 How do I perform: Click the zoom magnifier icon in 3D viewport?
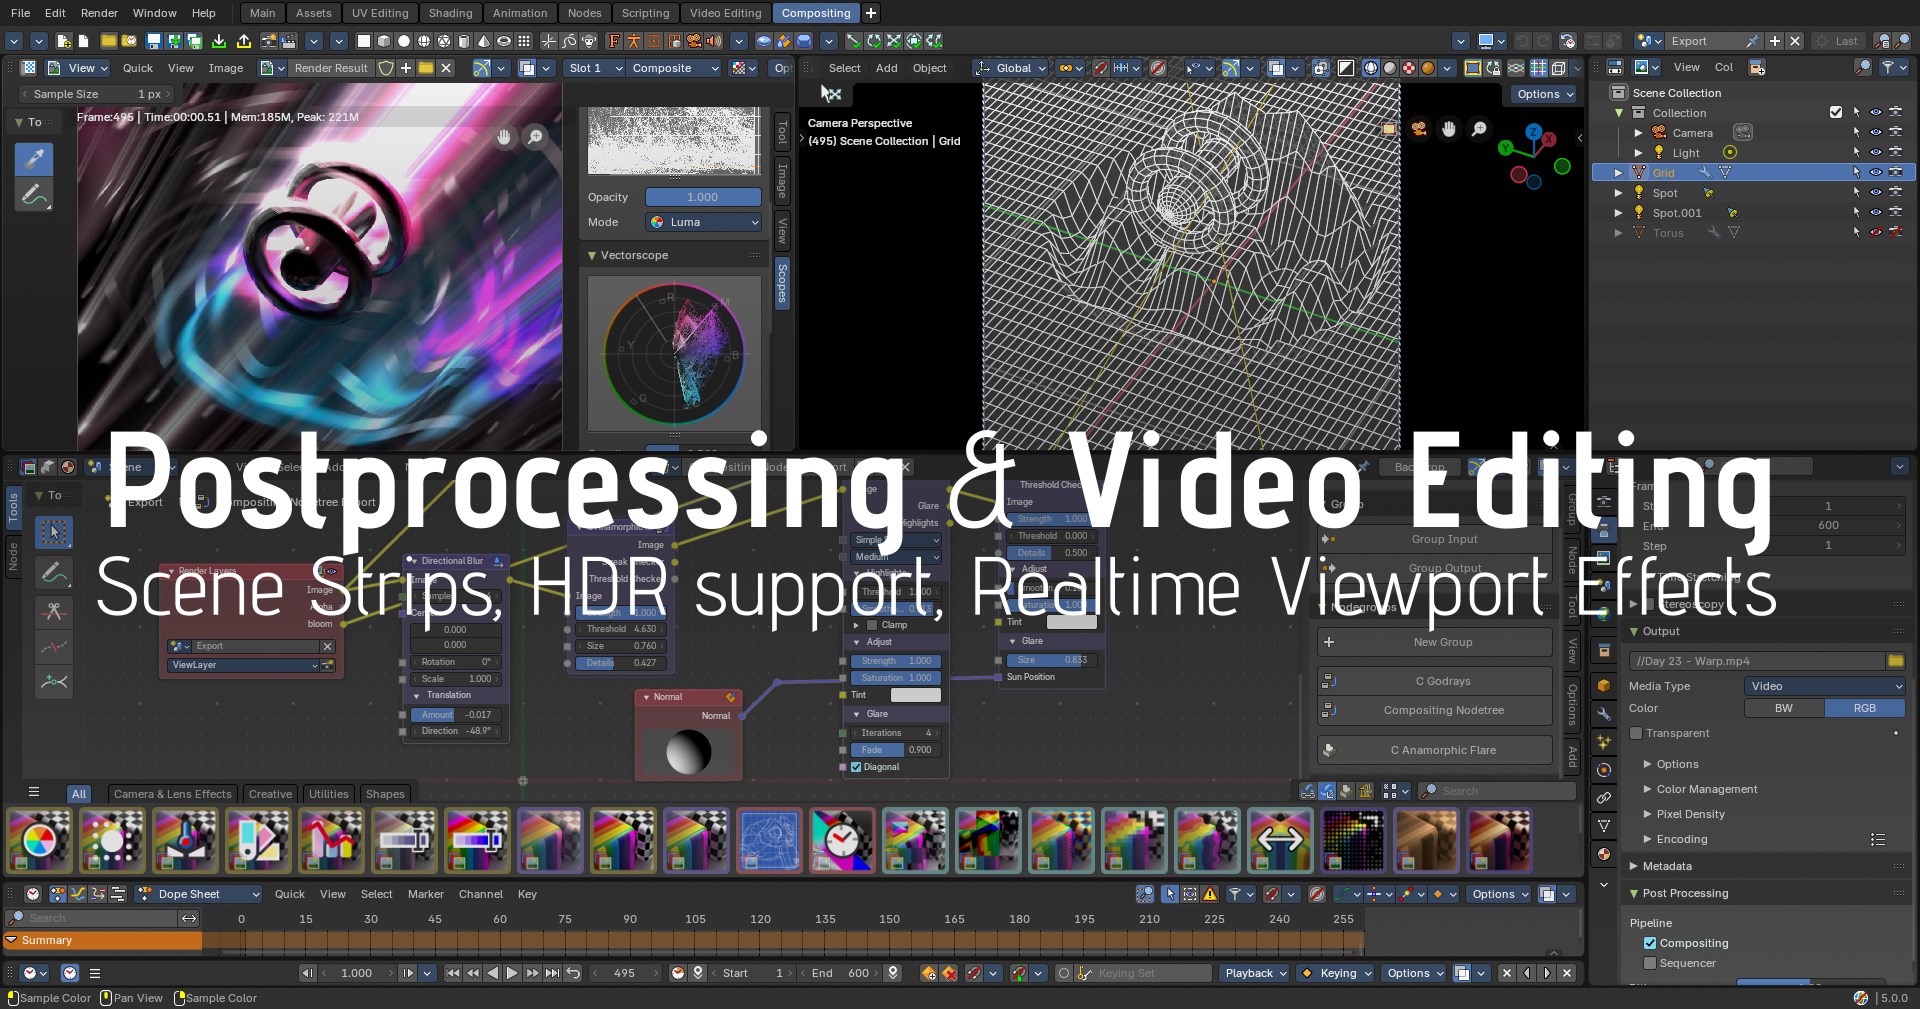pos(1479,129)
